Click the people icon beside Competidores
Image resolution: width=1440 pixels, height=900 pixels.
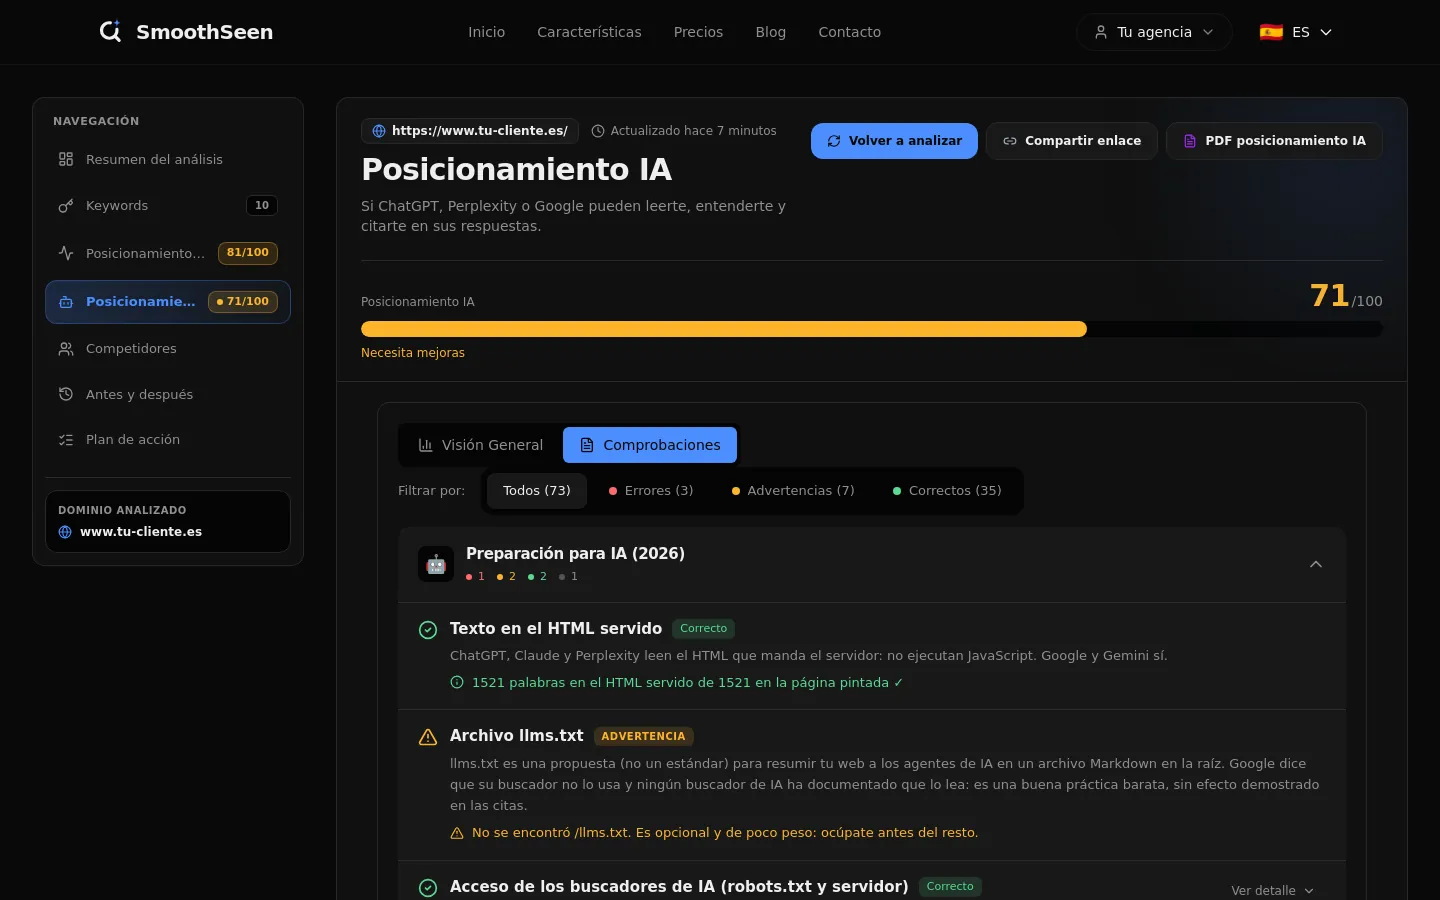coord(66,349)
